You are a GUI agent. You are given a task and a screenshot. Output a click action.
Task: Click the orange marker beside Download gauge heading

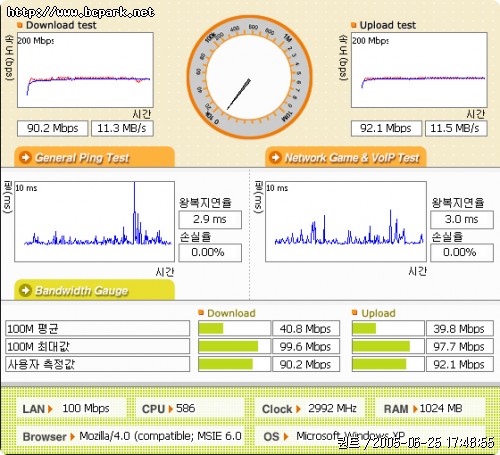[x=201, y=312]
